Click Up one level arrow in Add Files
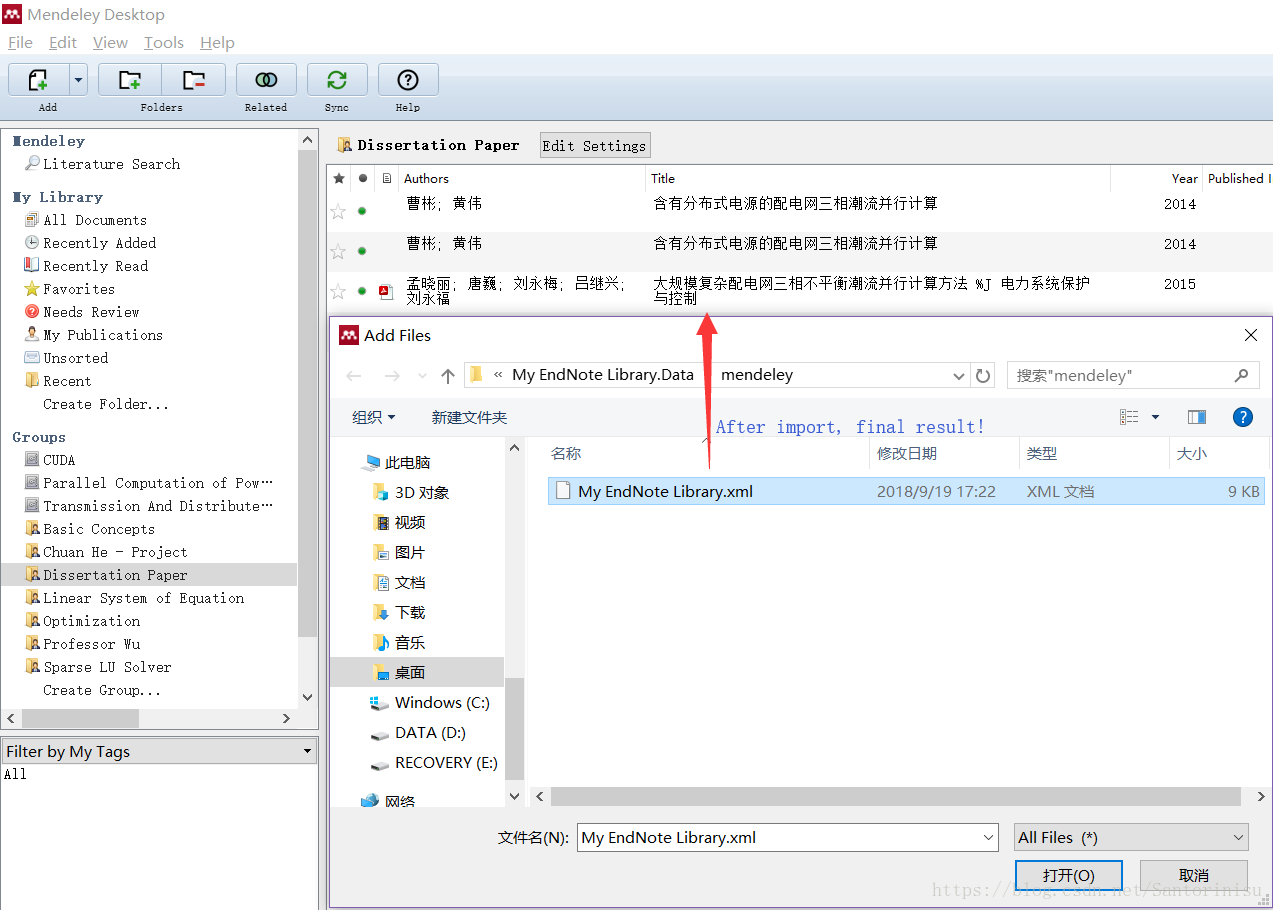This screenshot has width=1273, height=910. click(x=448, y=376)
